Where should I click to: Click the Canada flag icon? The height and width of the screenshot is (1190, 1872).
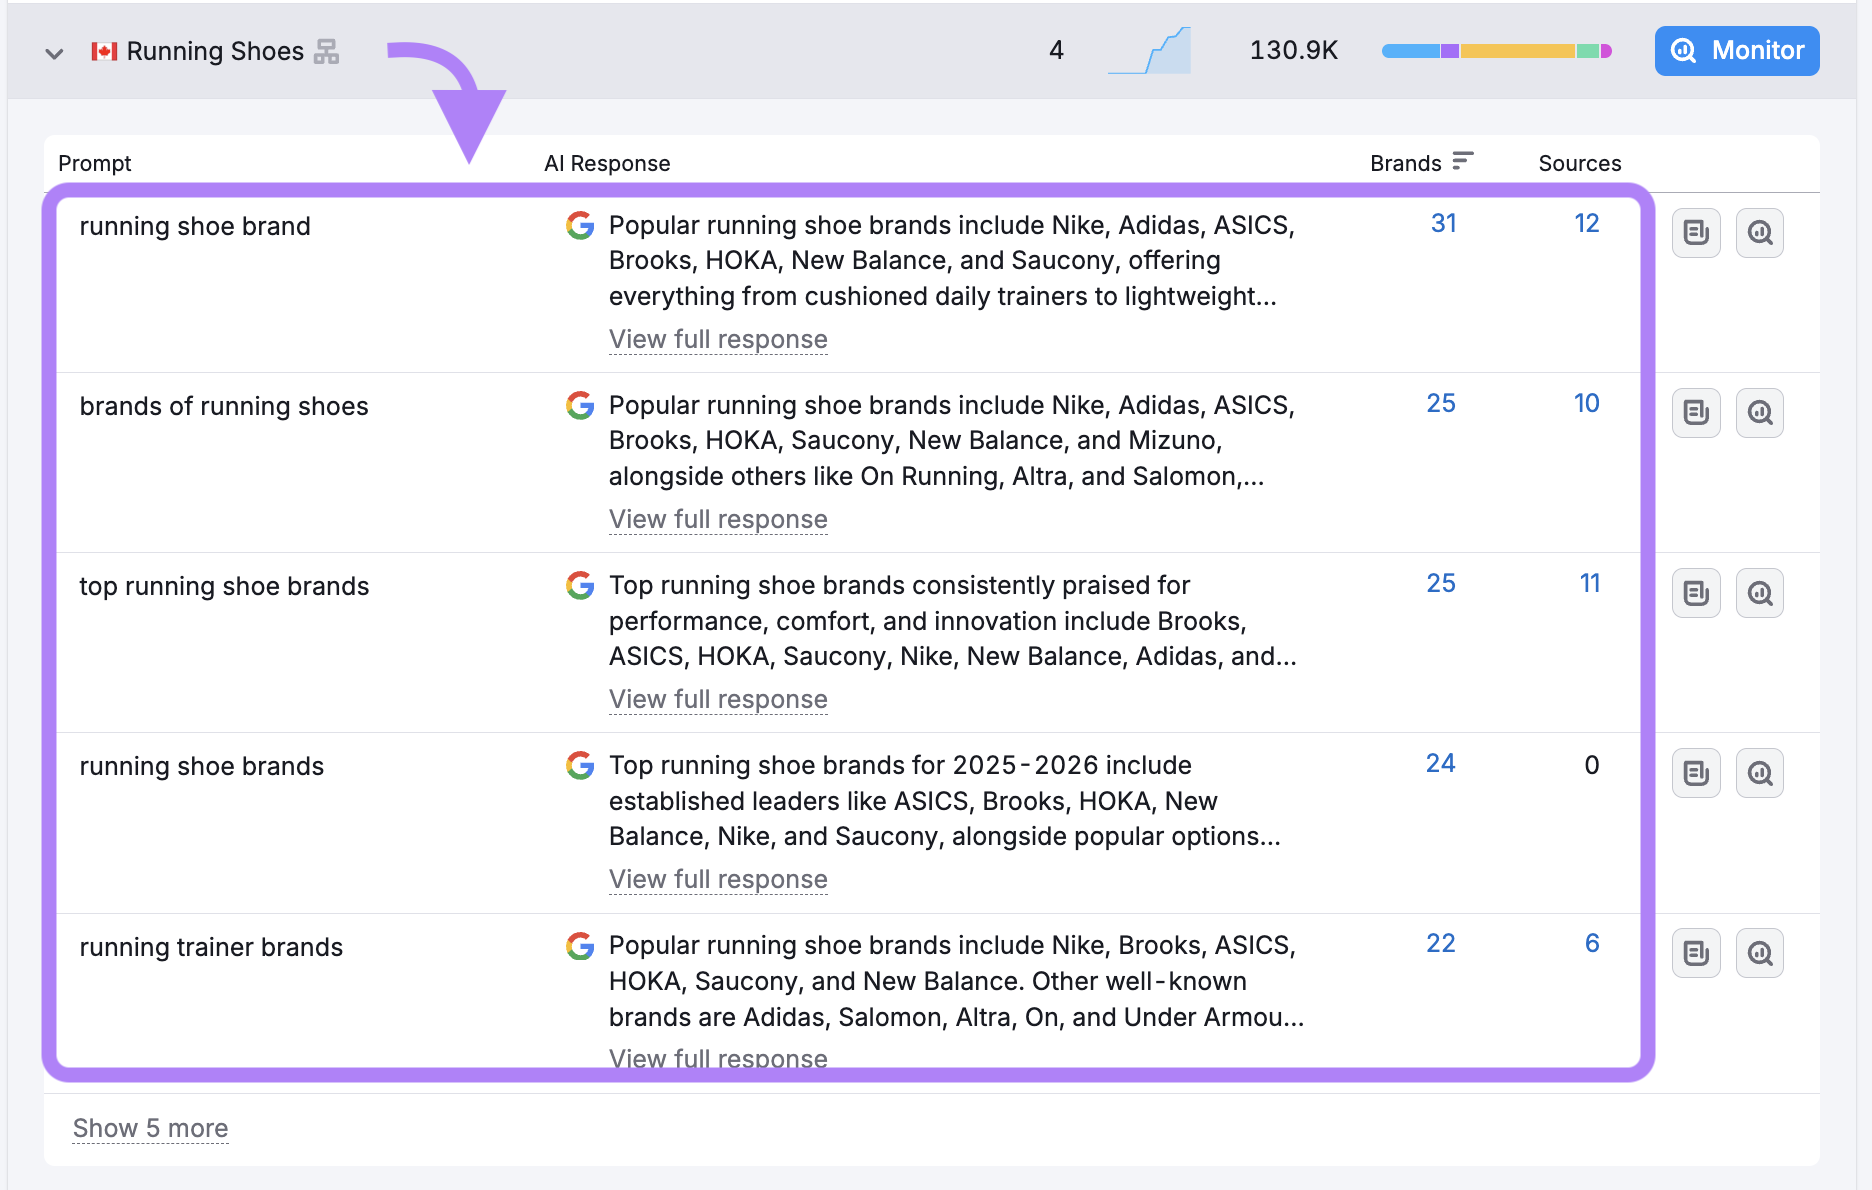(x=104, y=51)
